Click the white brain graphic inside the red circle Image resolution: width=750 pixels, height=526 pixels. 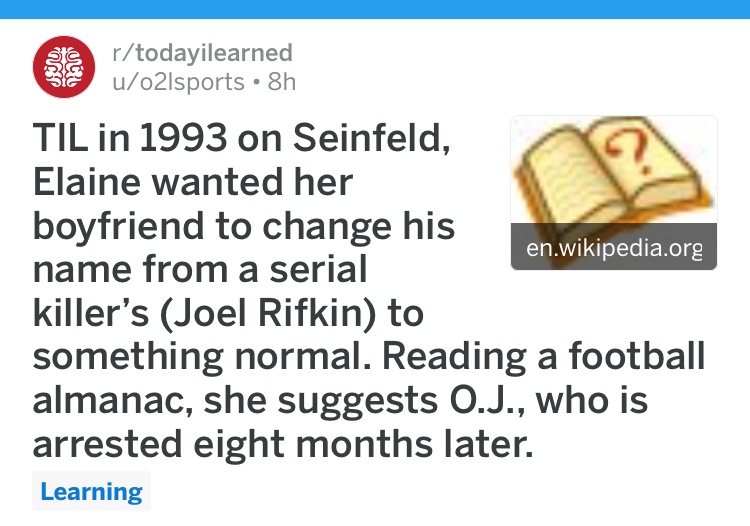[x=64, y=67]
